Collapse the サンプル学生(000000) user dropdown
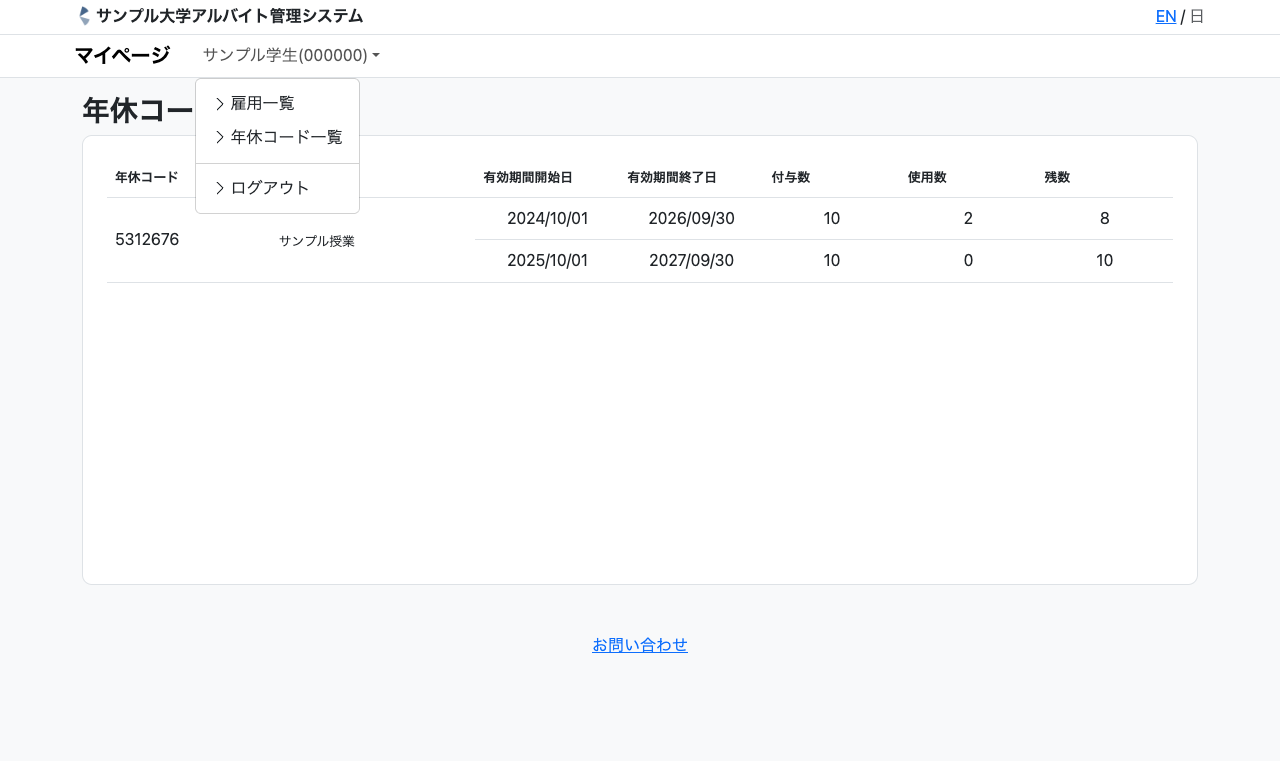Image resolution: width=1280 pixels, height=761 pixels. (290, 56)
